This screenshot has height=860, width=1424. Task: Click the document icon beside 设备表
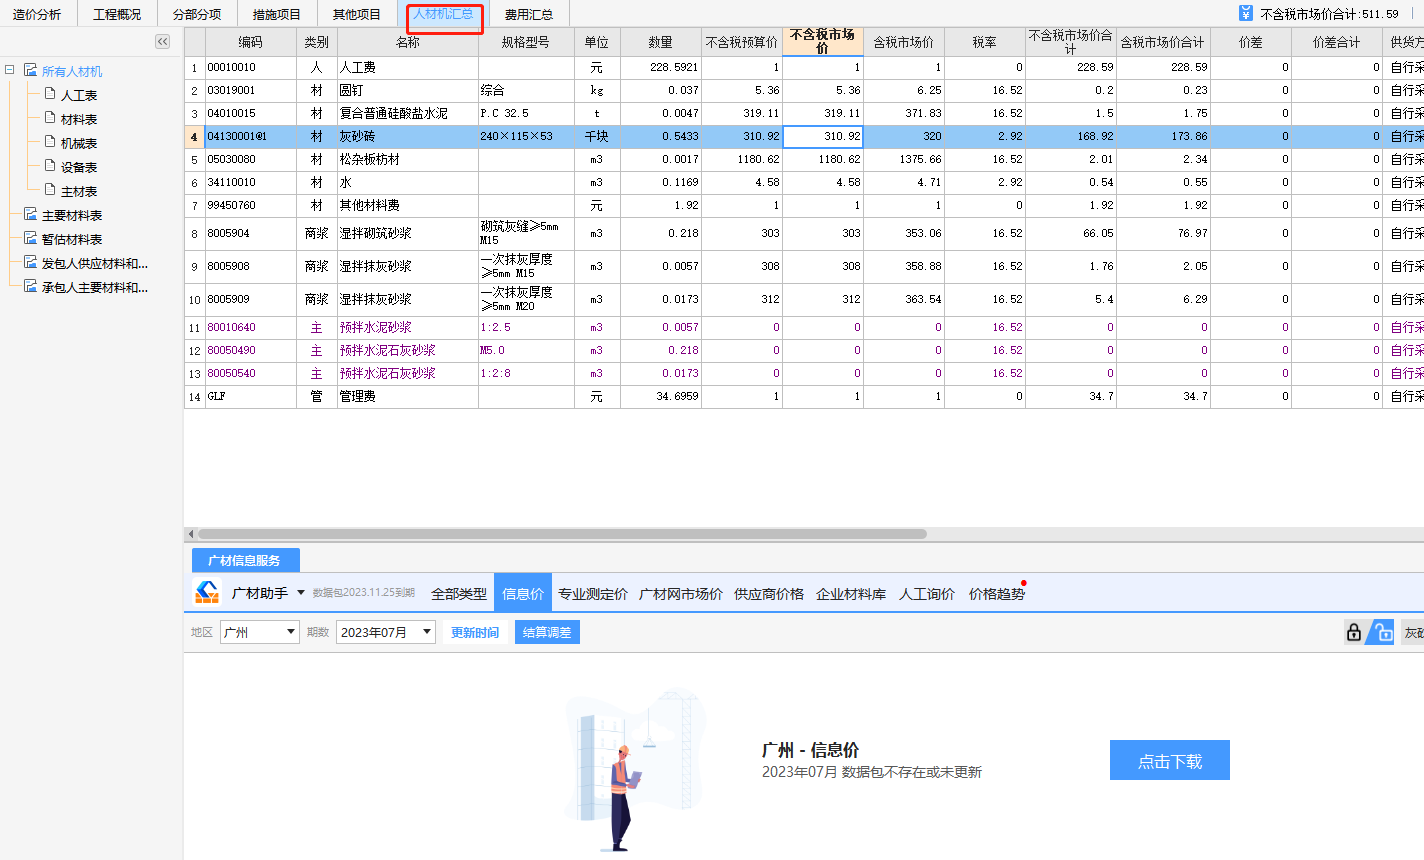[50, 166]
